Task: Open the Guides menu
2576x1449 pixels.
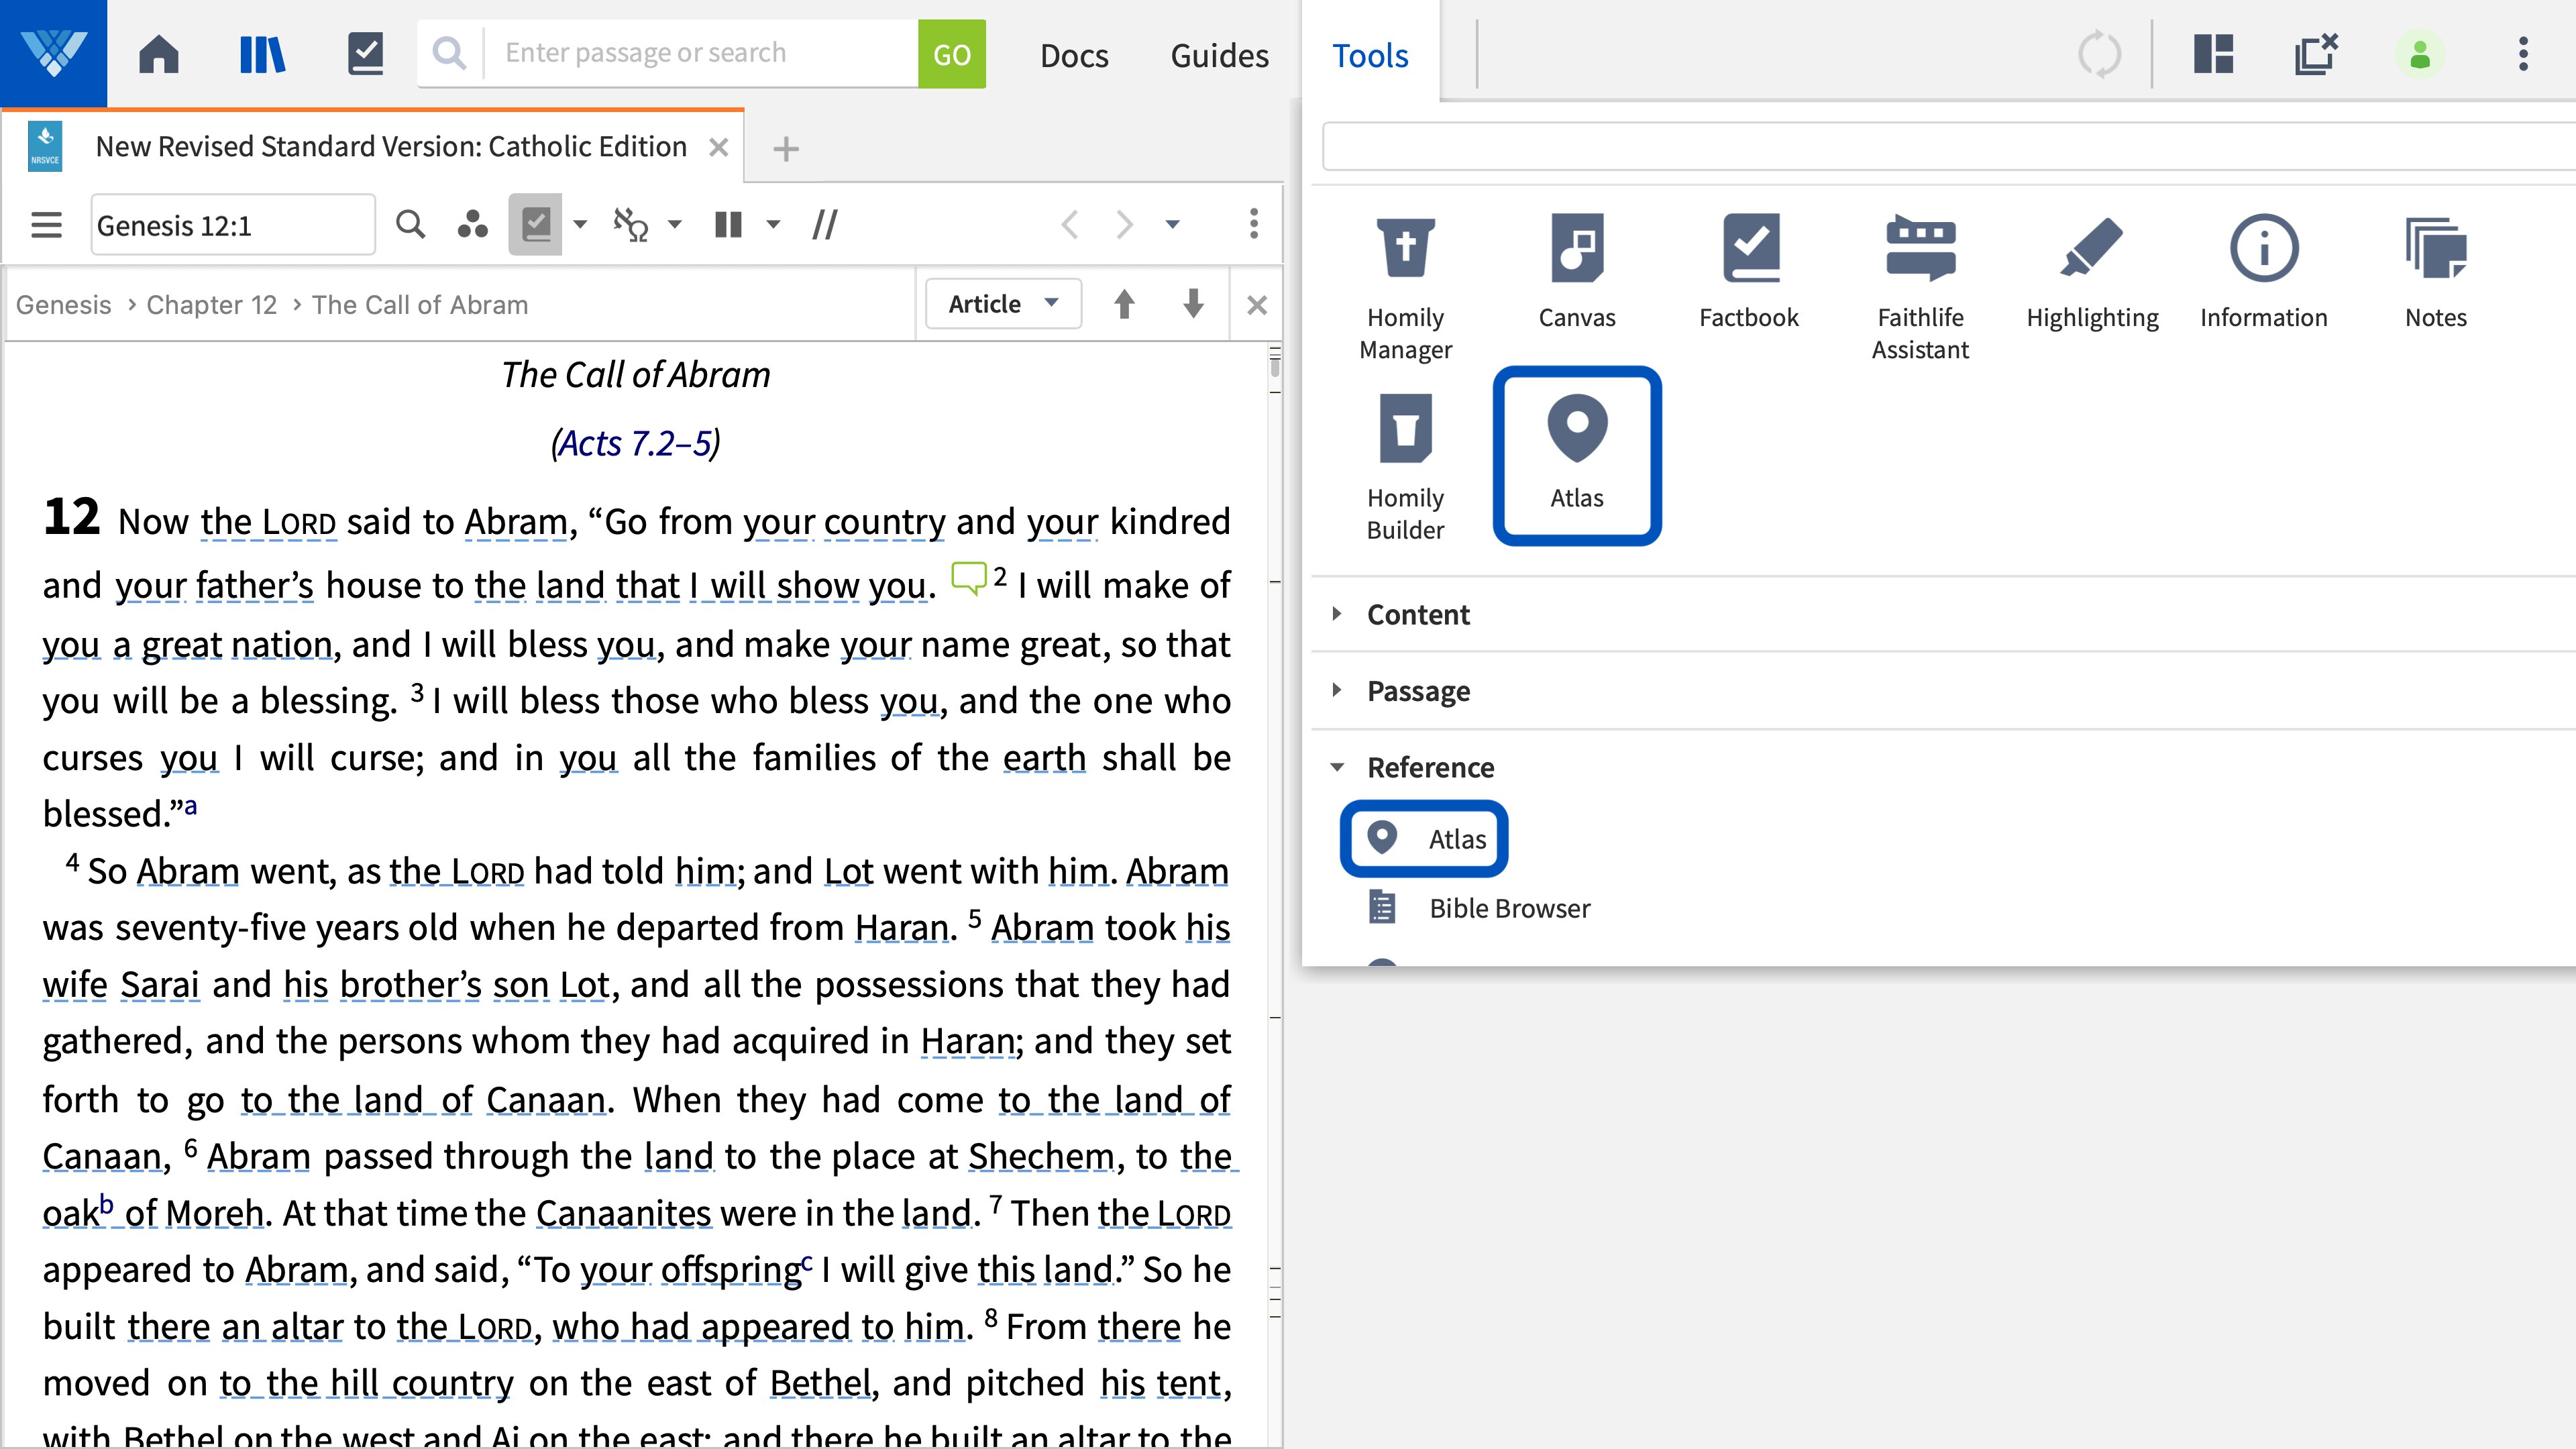Action: click(x=1218, y=55)
